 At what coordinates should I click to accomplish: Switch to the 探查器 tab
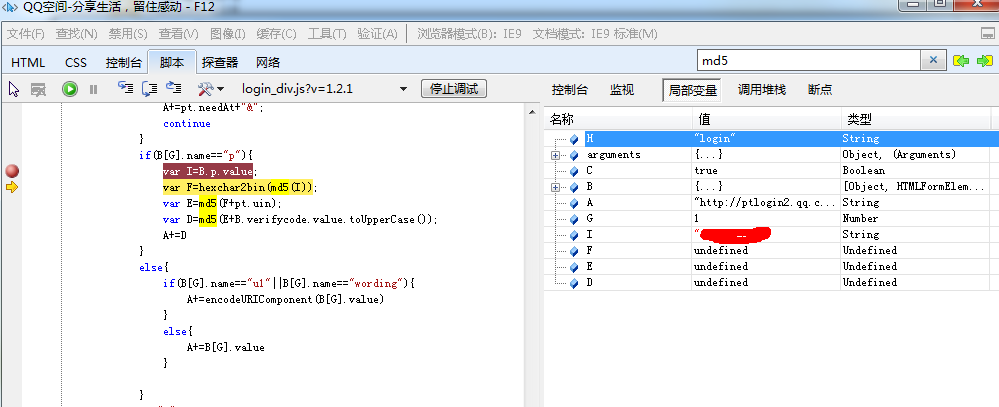[x=220, y=62]
